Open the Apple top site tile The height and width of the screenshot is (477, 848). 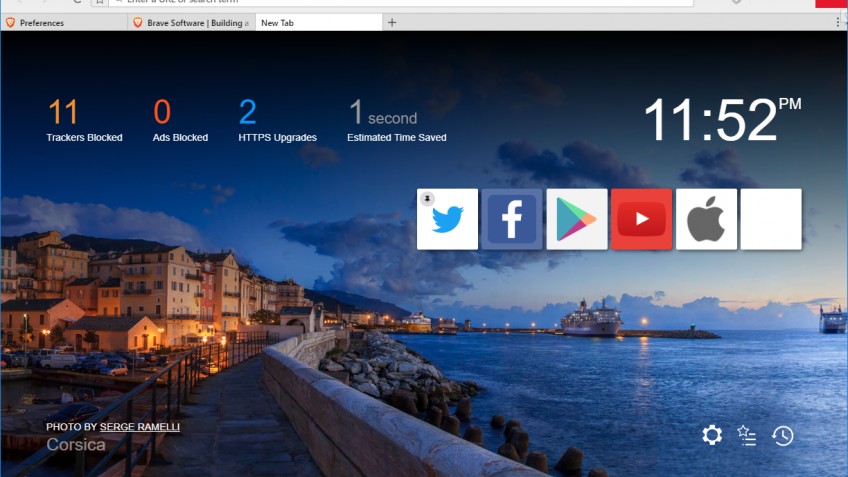tap(706, 219)
